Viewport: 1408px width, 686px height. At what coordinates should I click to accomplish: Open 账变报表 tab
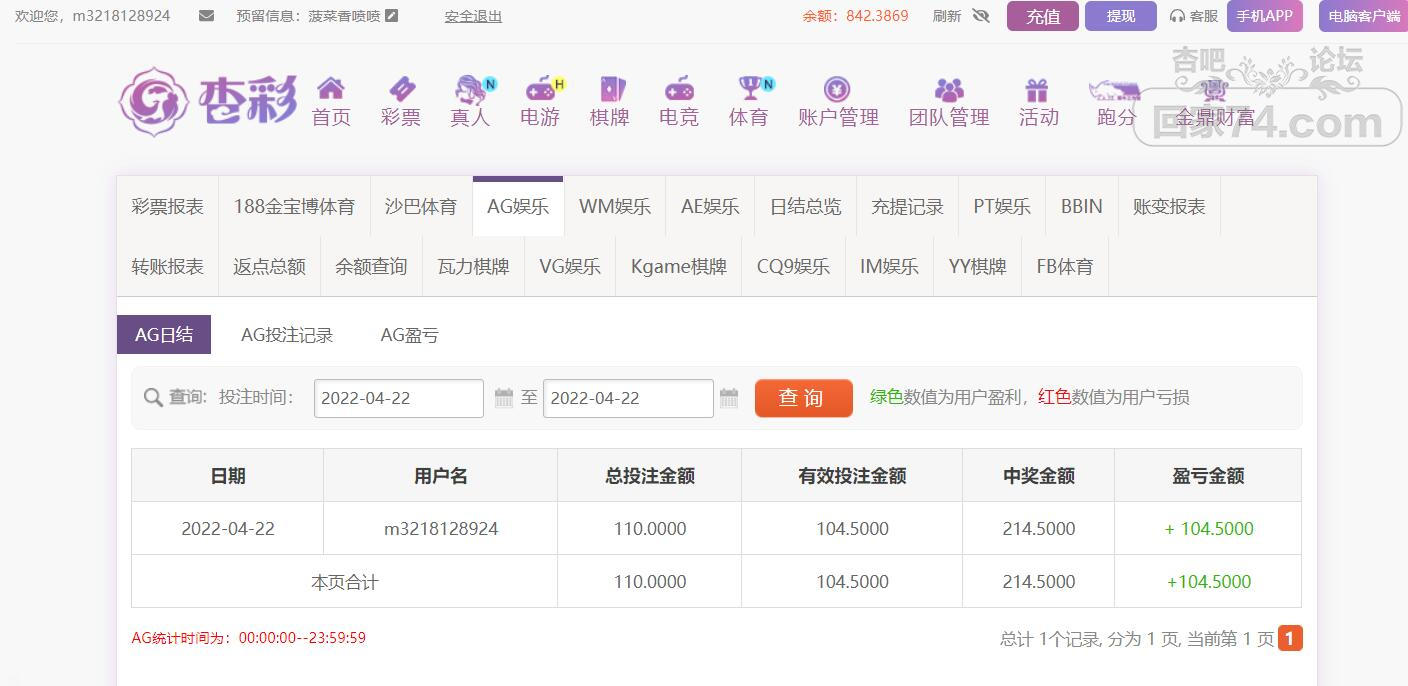[x=1169, y=207]
